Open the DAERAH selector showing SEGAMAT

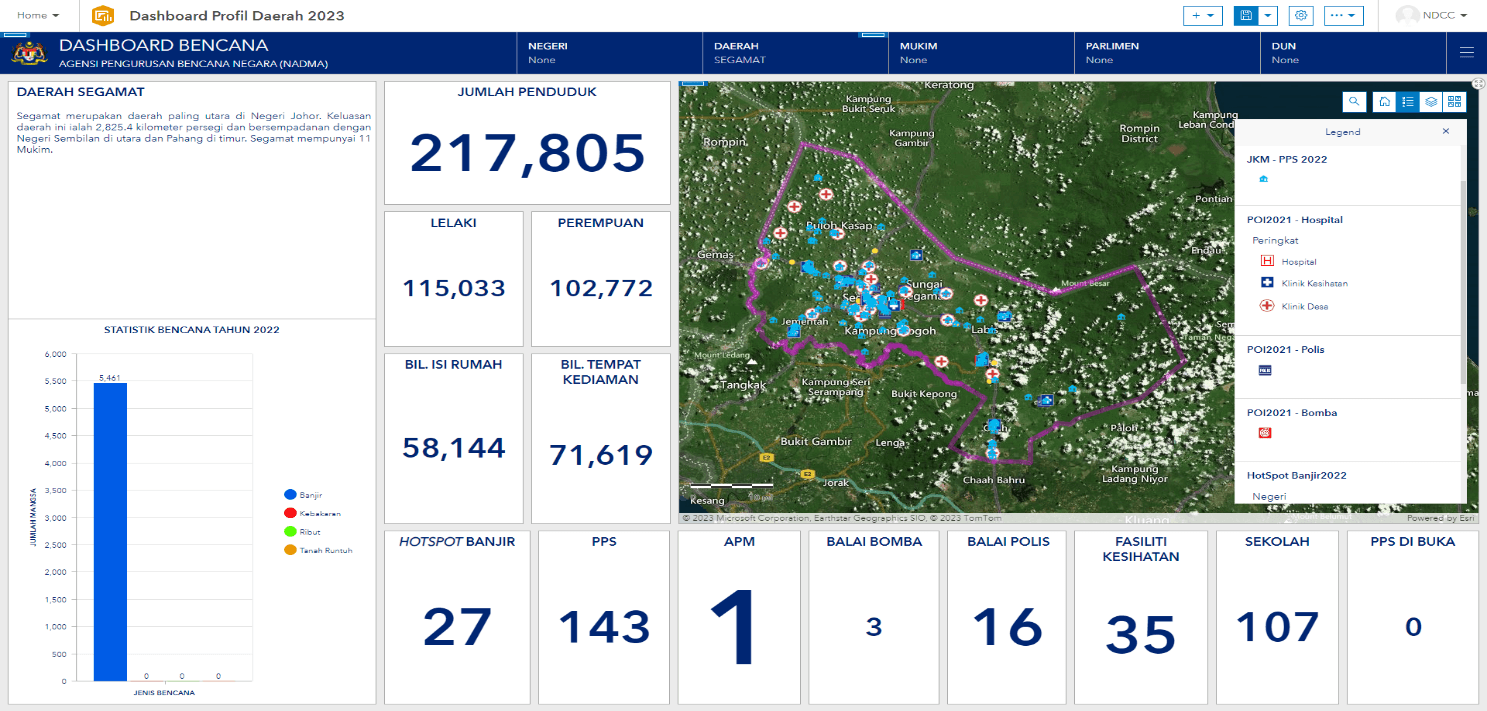pyautogui.click(x=785, y=53)
